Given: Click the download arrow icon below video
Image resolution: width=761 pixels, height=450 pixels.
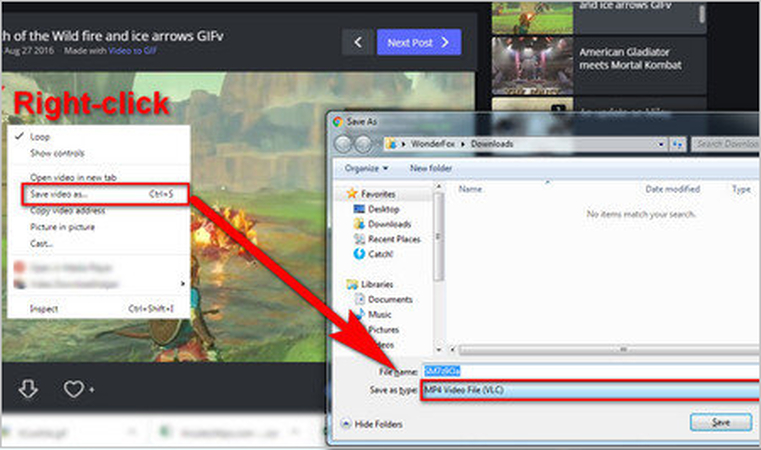Looking at the screenshot, I should (x=28, y=389).
